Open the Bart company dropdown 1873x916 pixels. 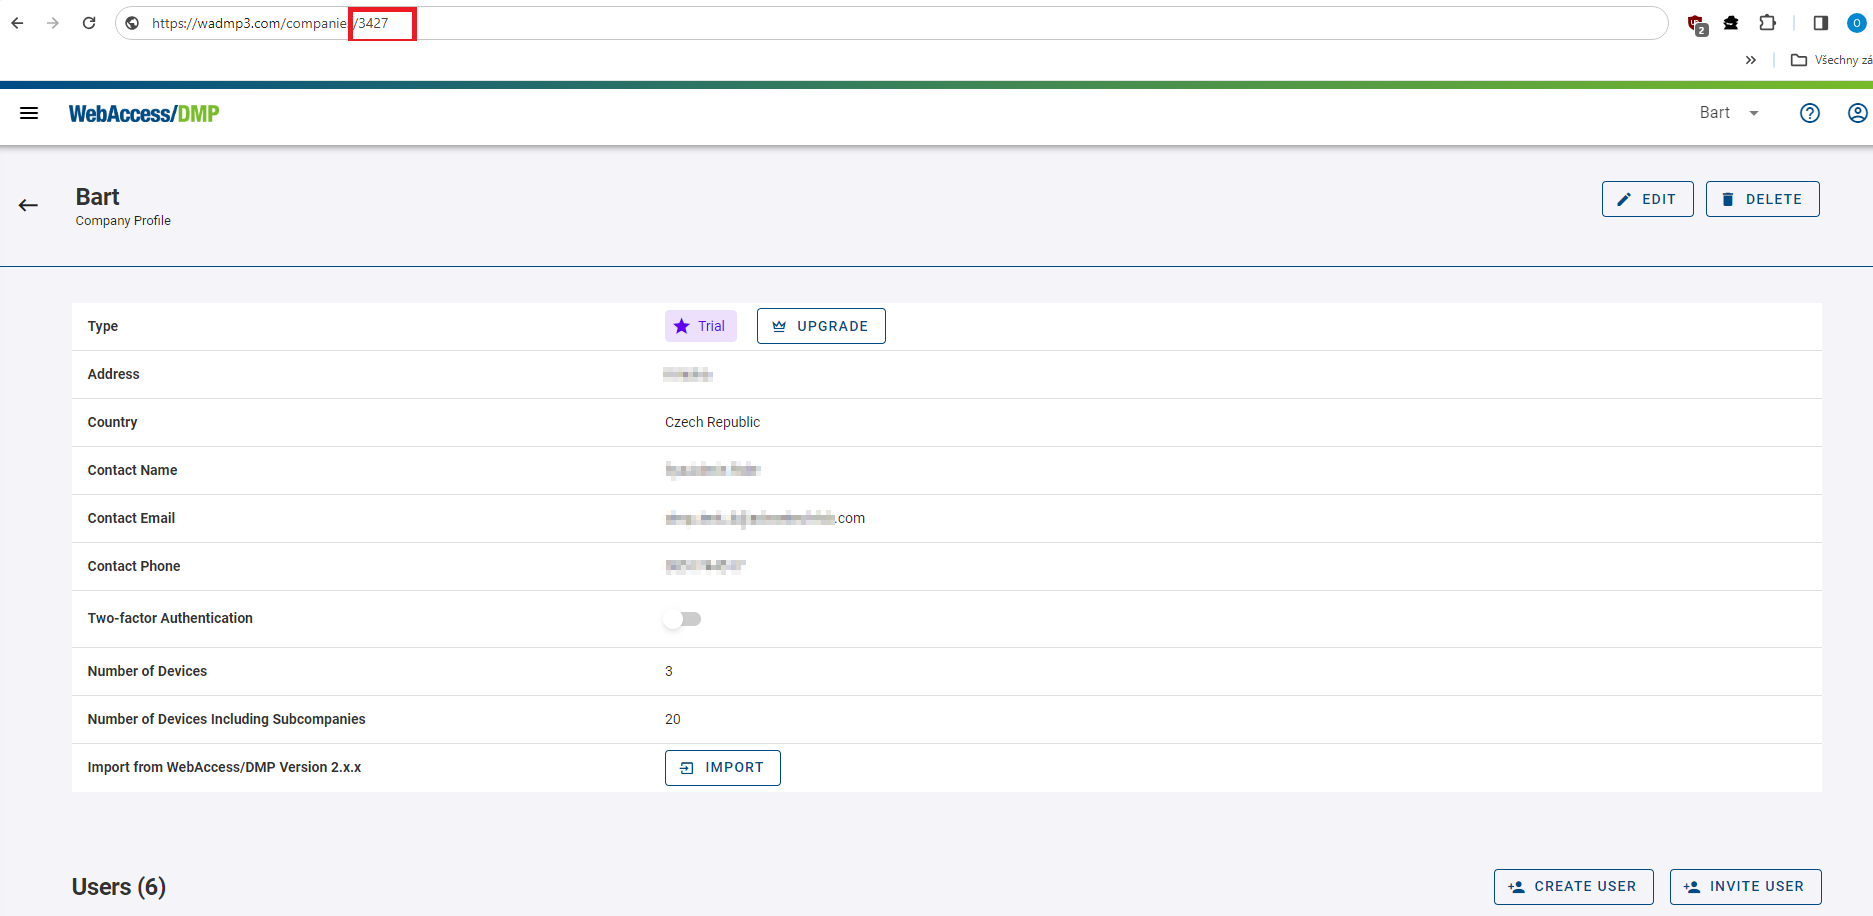1729,113
